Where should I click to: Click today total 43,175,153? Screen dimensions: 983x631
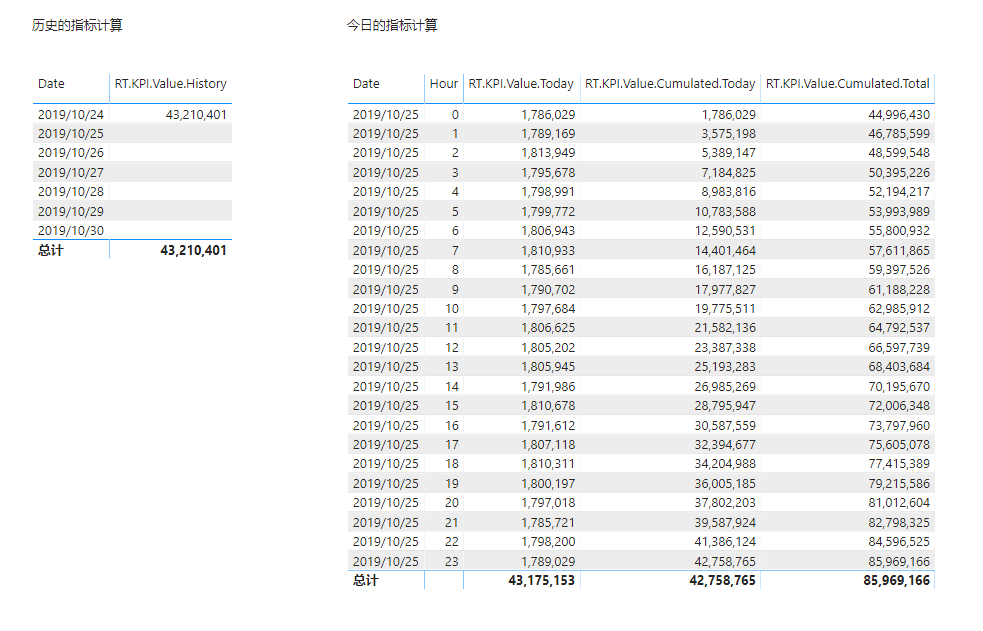[x=542, y=580]
